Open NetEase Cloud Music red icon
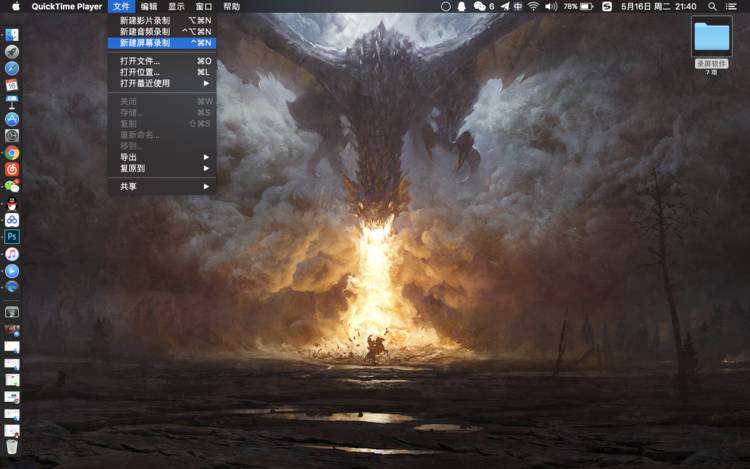Screen dimensions: 750x469 (x=12, y=170)
